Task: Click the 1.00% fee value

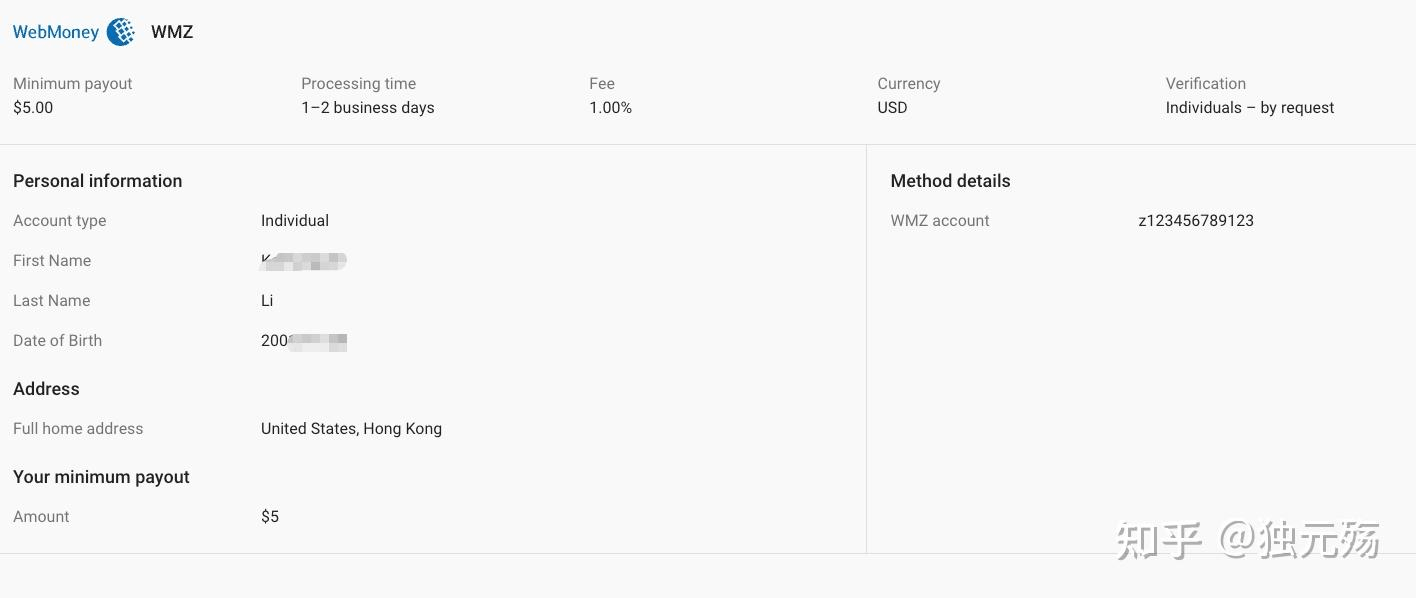Action: tap(610, 108)
